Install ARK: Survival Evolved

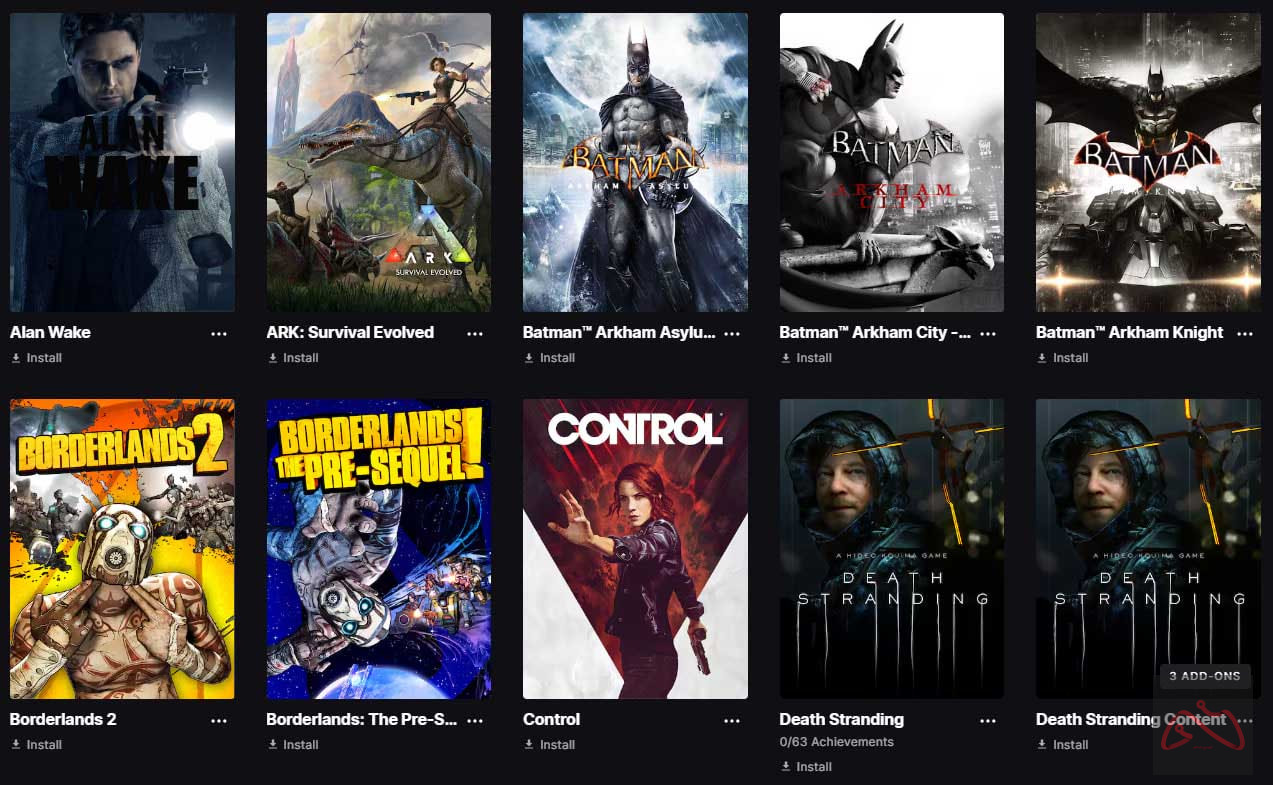[x=293, y=358]
